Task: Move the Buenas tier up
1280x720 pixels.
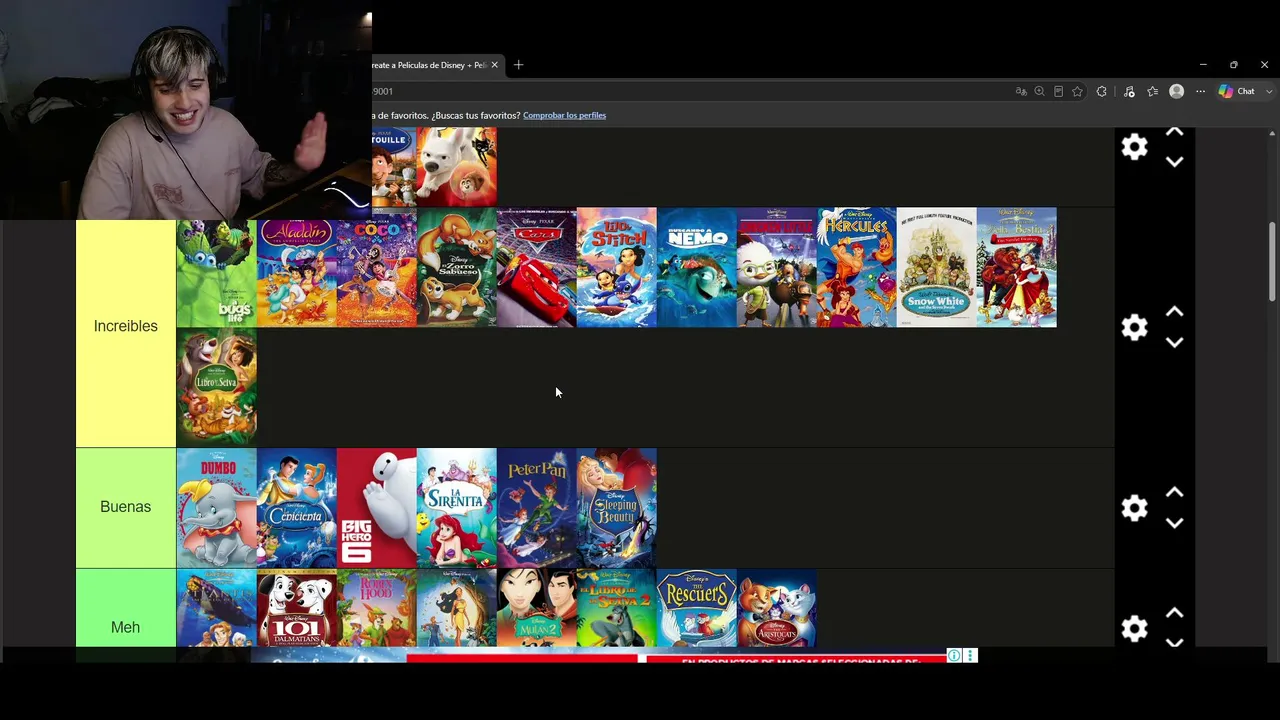Action: (x=1175, y=492)
